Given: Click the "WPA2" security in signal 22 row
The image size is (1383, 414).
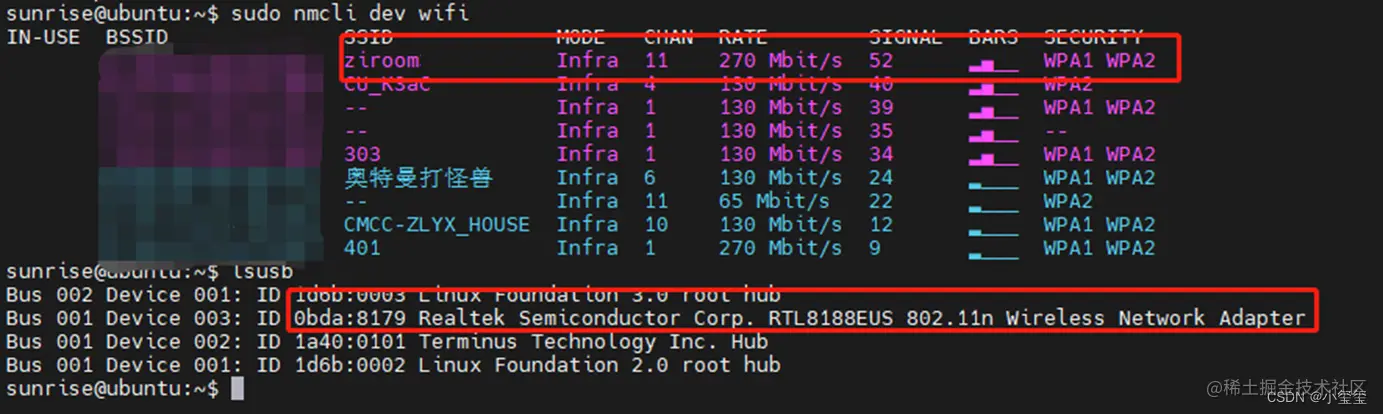Looking at the screenshot, I should tap(1068, 201).
